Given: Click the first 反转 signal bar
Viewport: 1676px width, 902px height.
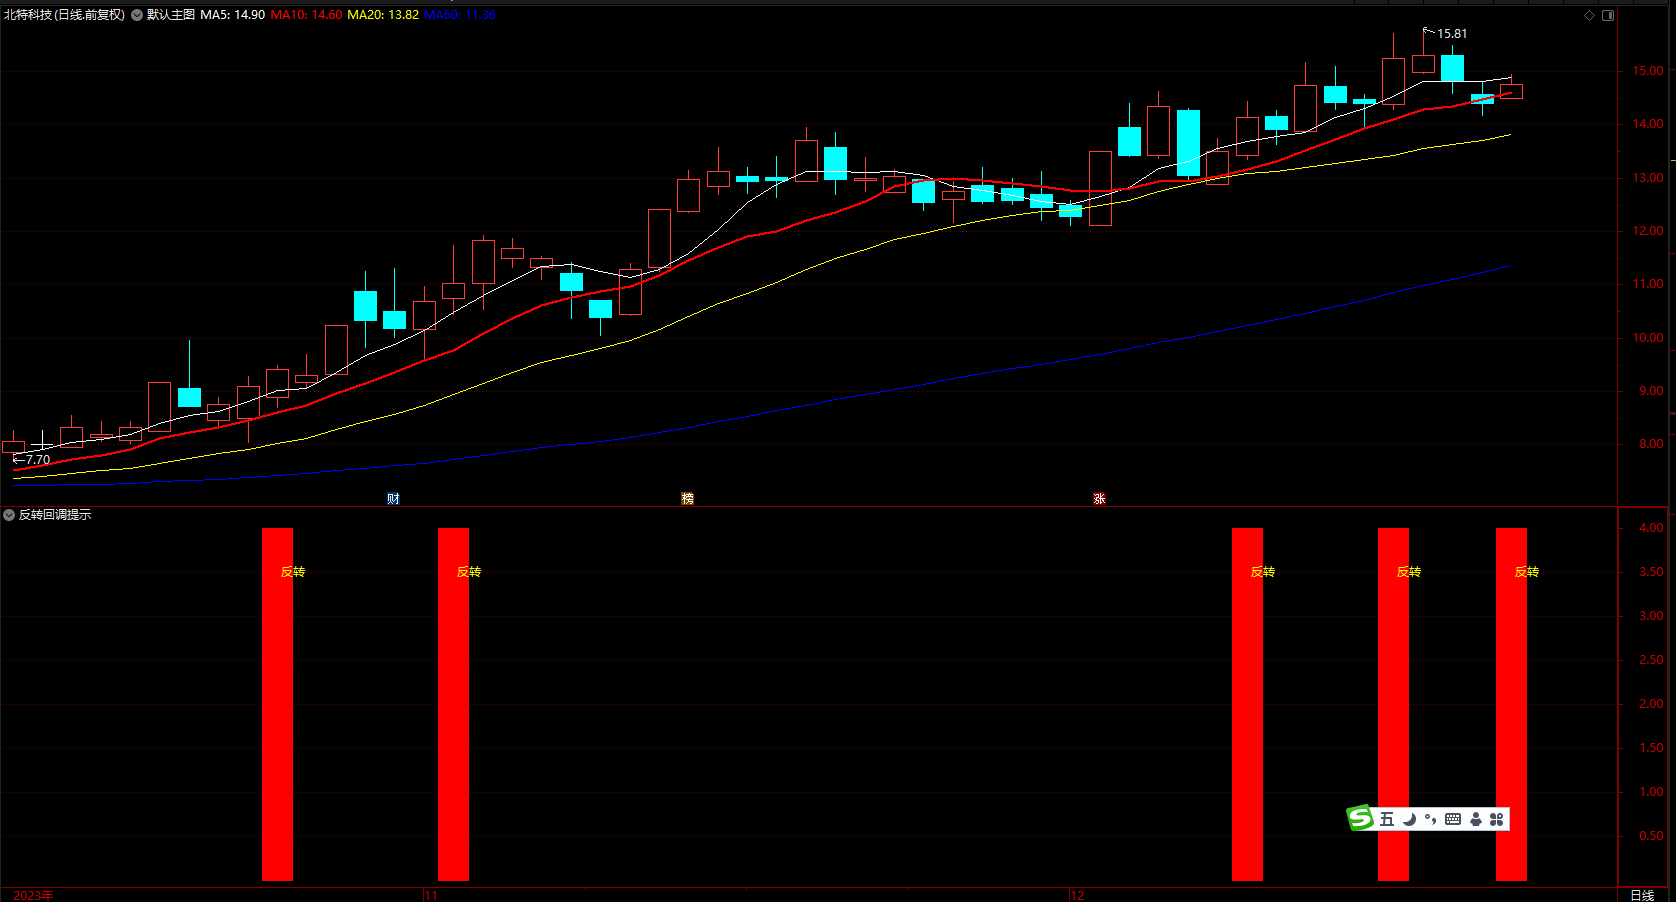Looking at the screenshot, I should 277,704.
